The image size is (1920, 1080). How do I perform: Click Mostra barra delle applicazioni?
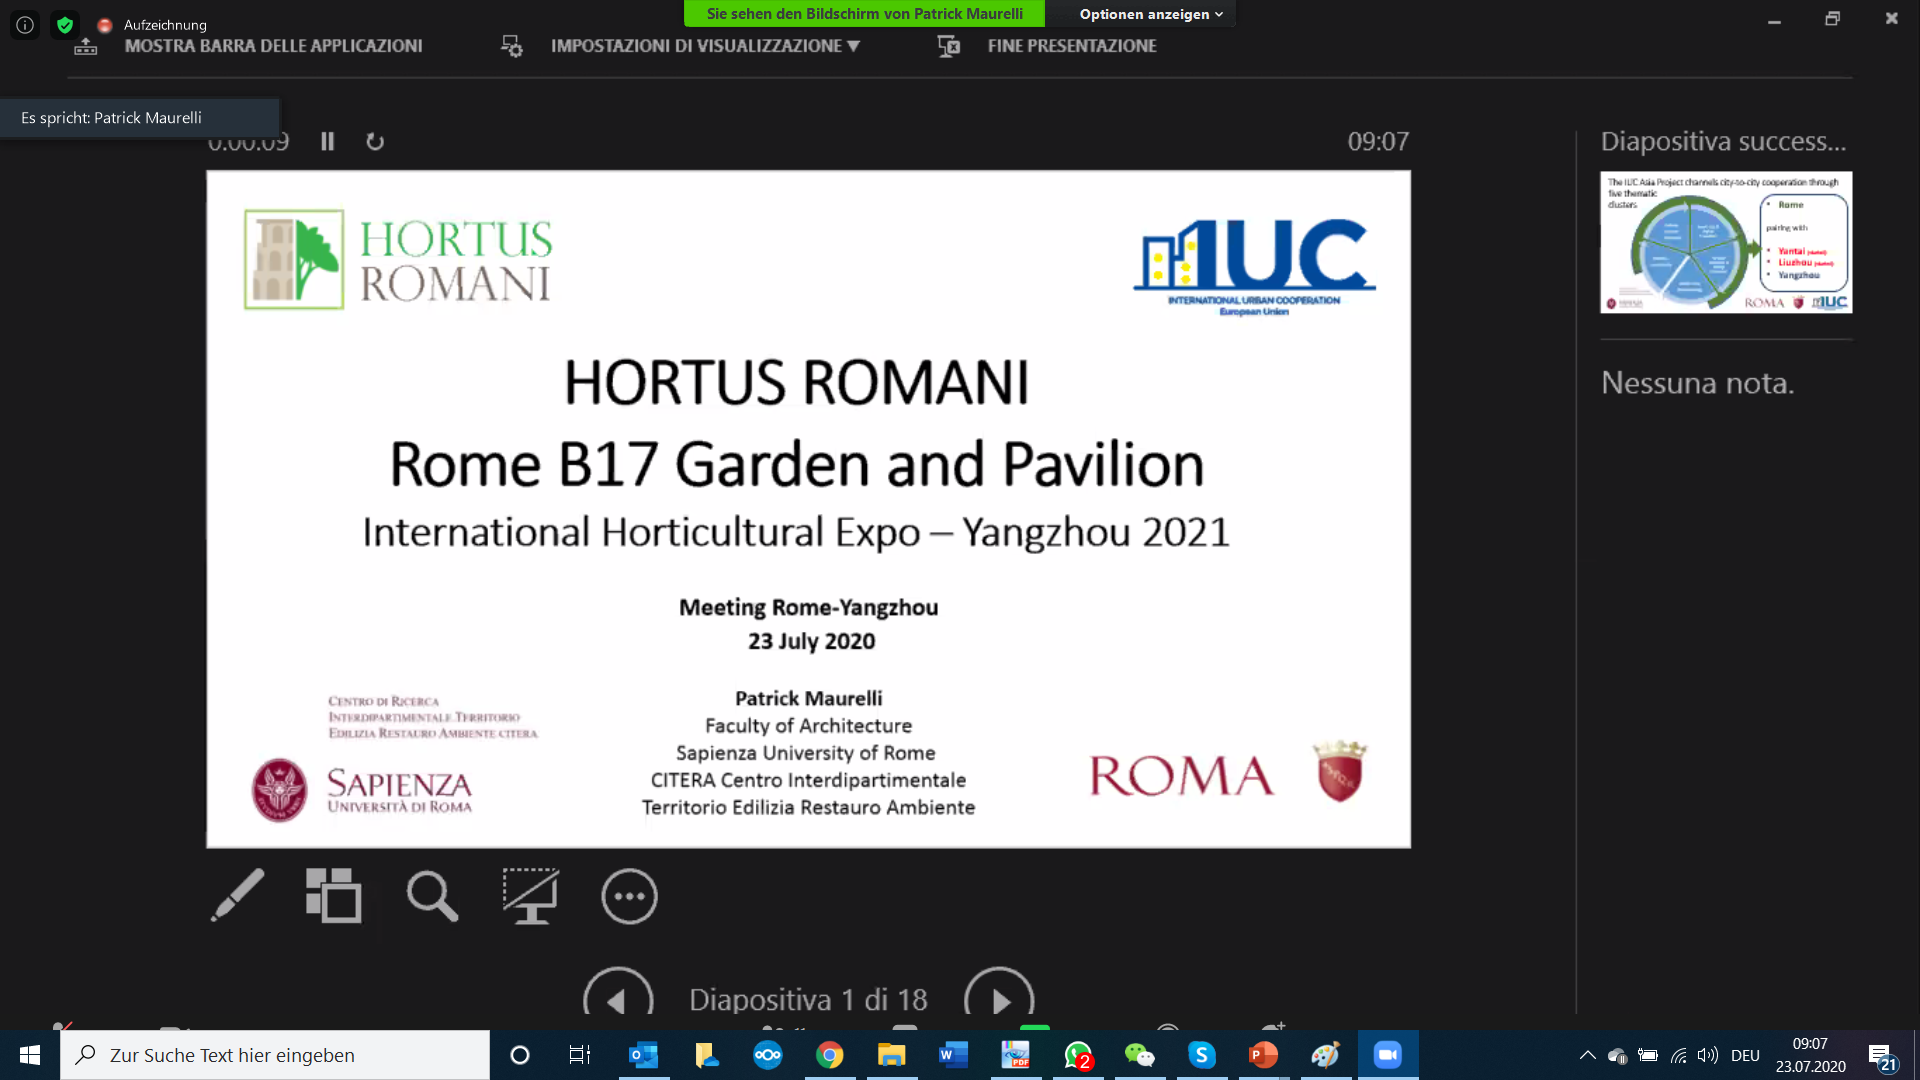(272, 46)
